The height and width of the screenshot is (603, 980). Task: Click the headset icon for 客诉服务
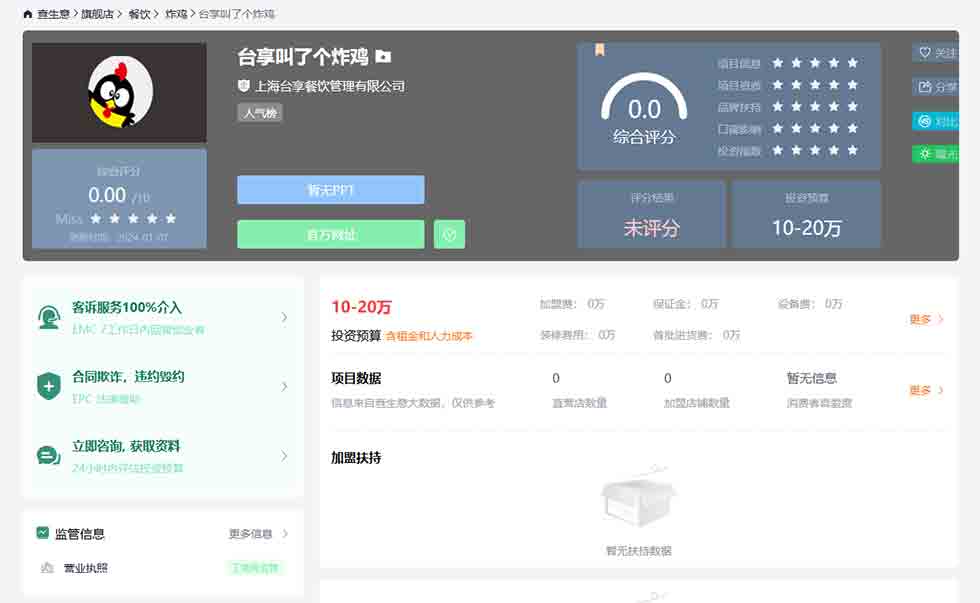[48, 317]
